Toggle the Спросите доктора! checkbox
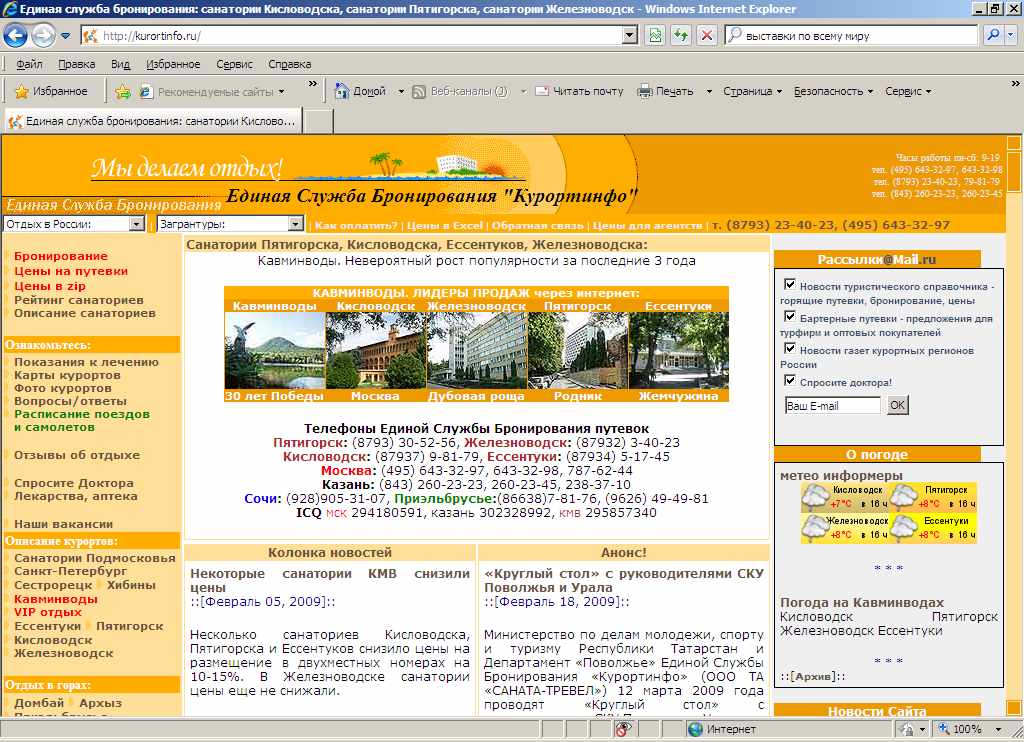The width and height of the screenshot is (1024, 742). [x=790, y=380]
